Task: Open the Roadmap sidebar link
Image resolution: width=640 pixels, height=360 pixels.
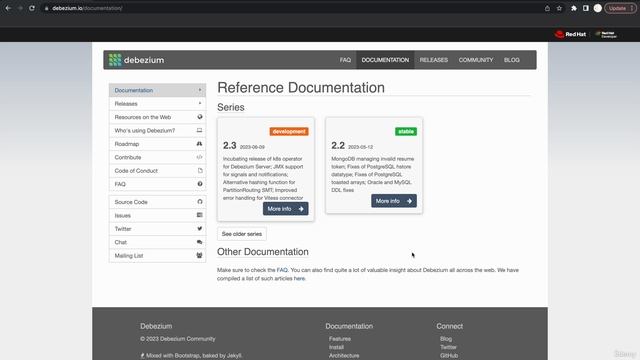Action: pos(157,144)
